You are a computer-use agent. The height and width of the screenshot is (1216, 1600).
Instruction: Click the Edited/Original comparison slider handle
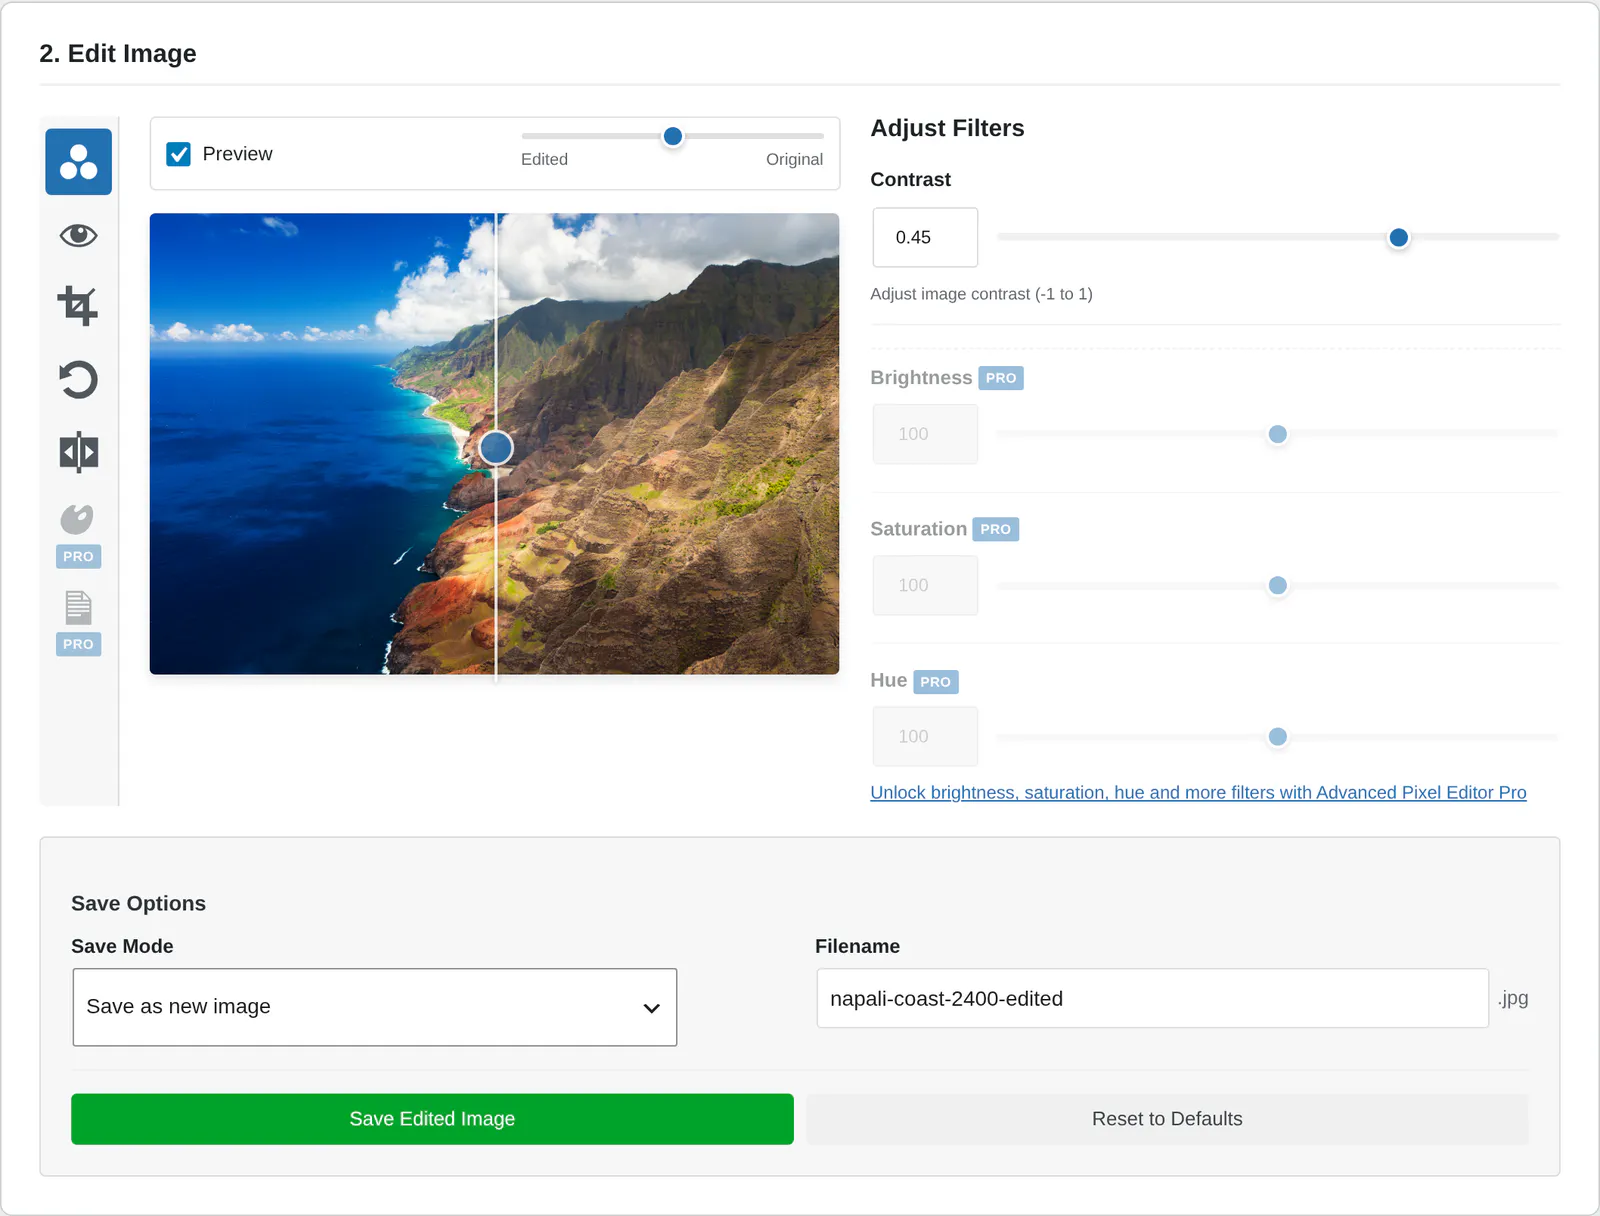coord(673,136)
